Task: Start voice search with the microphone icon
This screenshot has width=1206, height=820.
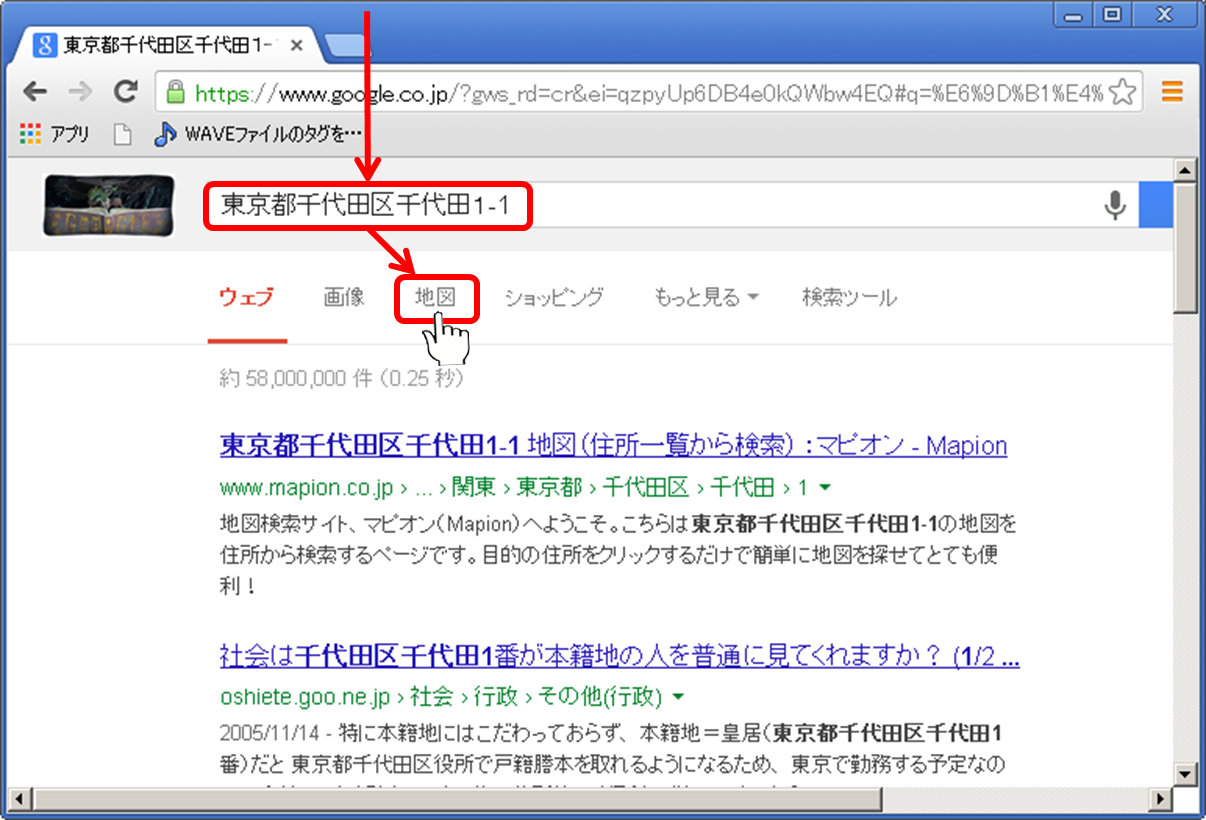Action: click(1114, 206)
